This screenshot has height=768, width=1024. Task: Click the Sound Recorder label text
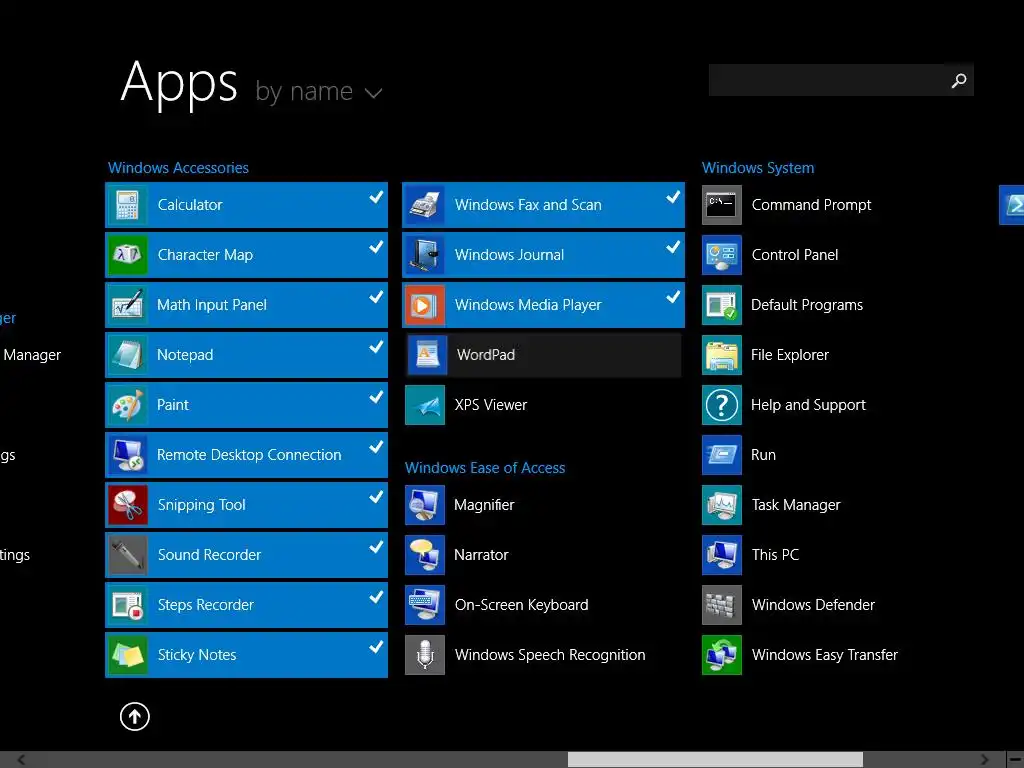[x=210, y=555]
